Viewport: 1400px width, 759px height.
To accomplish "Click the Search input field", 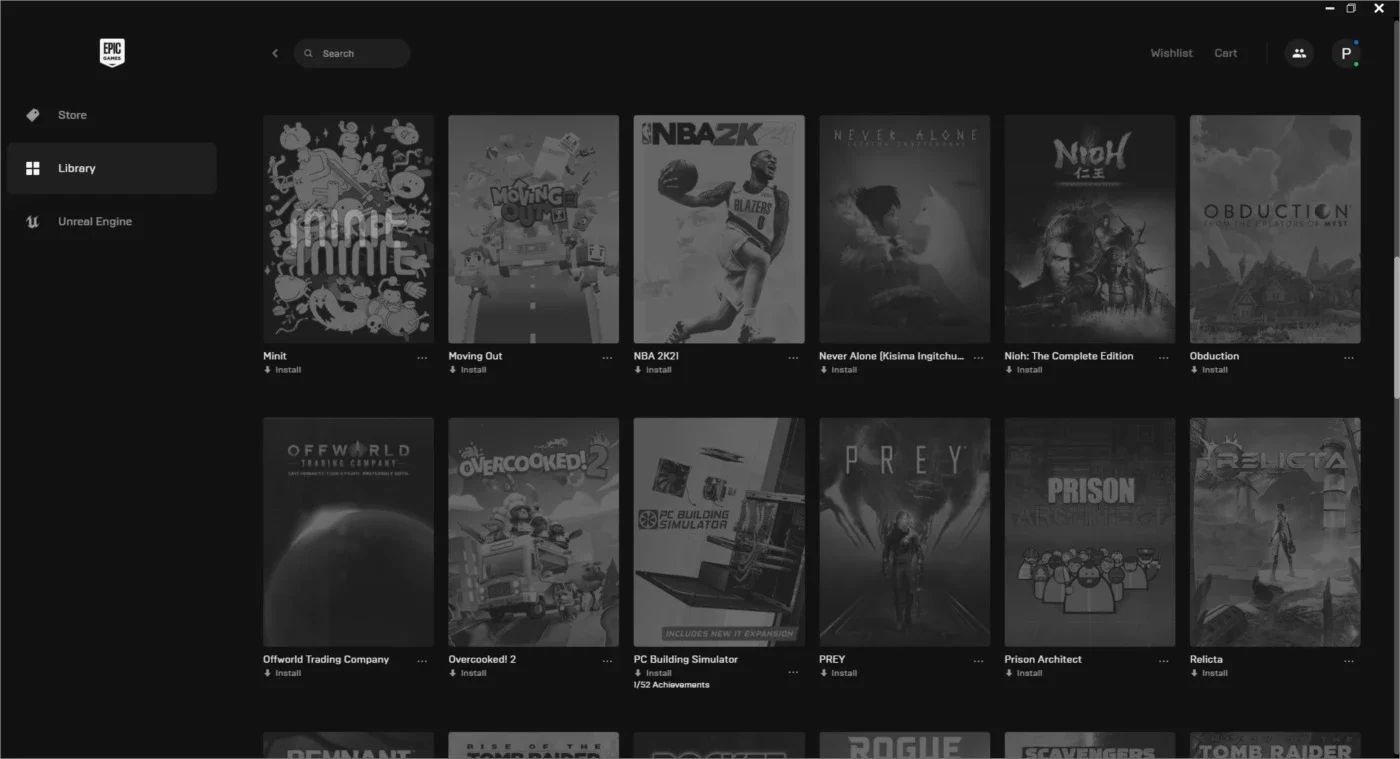I will [352, 53].
